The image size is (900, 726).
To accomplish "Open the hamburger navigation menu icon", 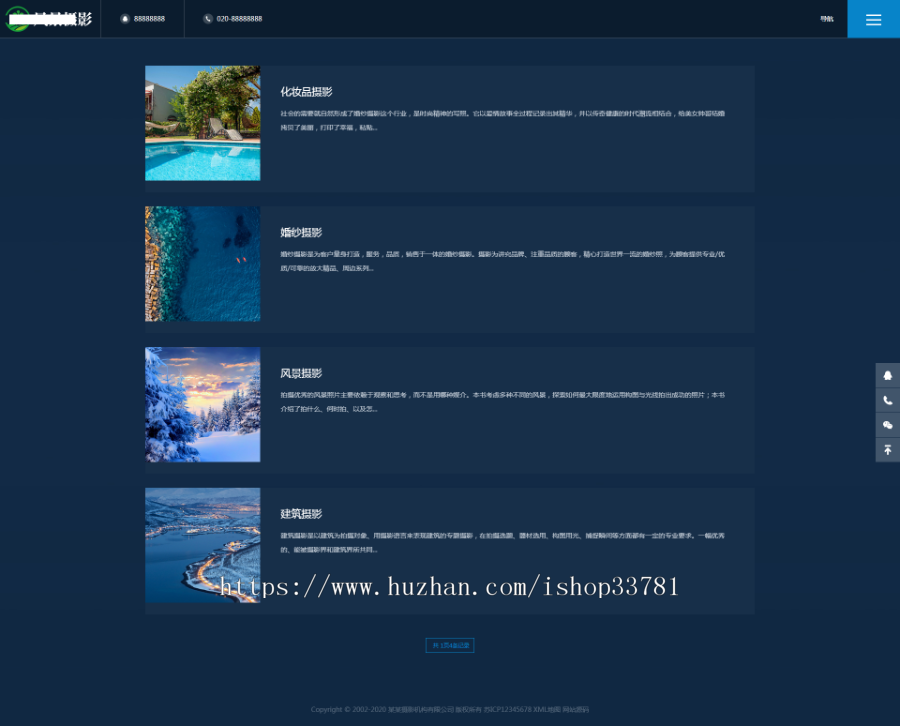I will [873, 18].
